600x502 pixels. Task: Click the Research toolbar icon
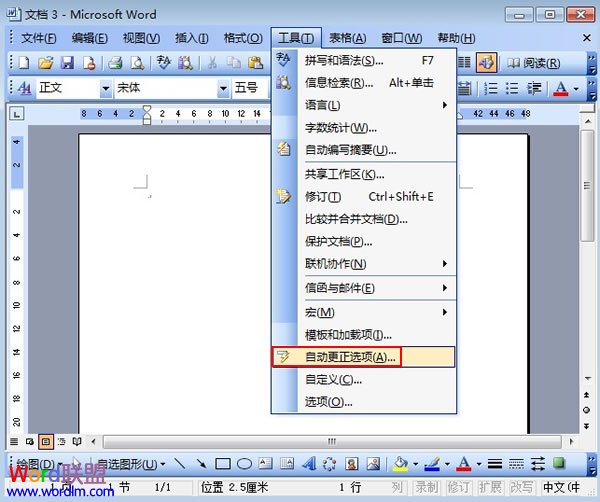[x=186, y=63]
